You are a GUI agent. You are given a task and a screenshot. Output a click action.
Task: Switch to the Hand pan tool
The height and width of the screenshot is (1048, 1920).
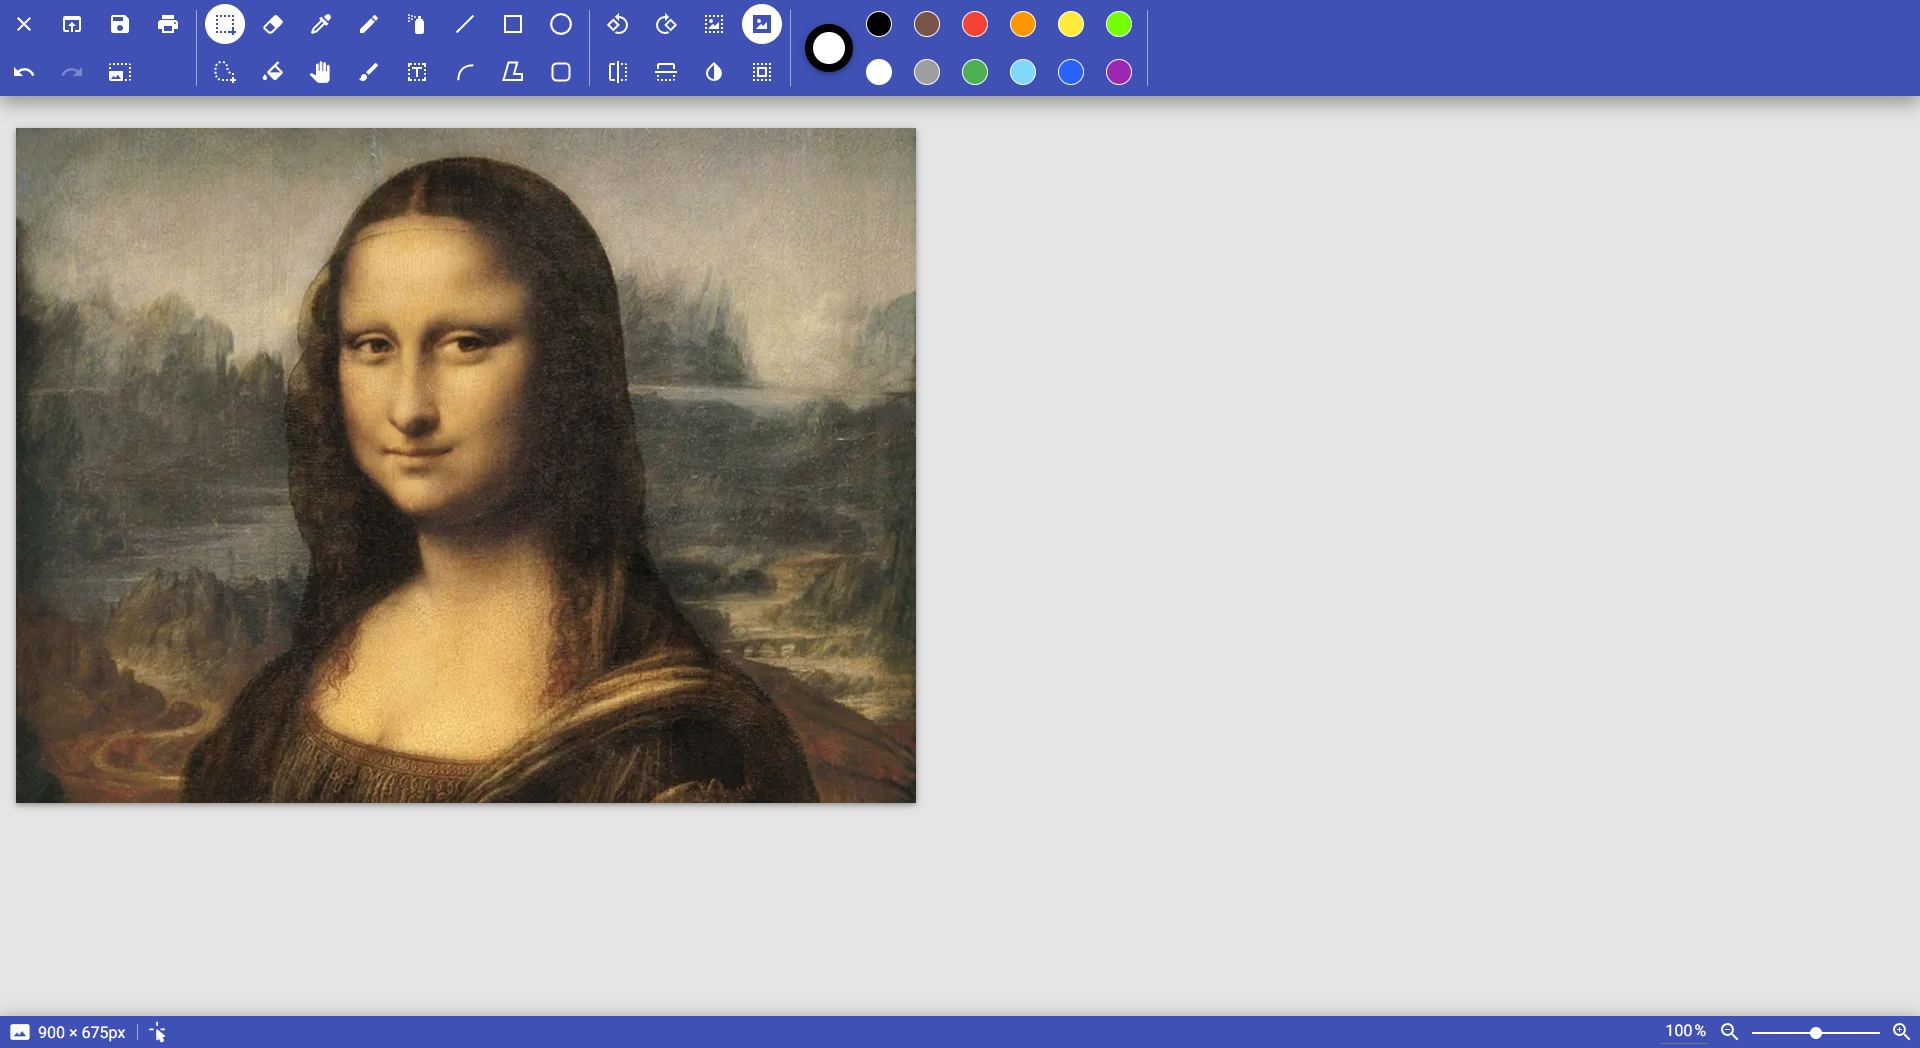pyautogui.click(x=321, y=72)
